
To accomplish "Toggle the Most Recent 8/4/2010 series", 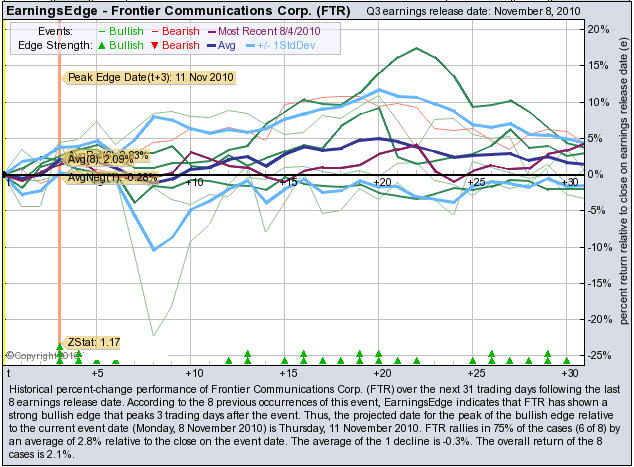I will pos(263,31).
